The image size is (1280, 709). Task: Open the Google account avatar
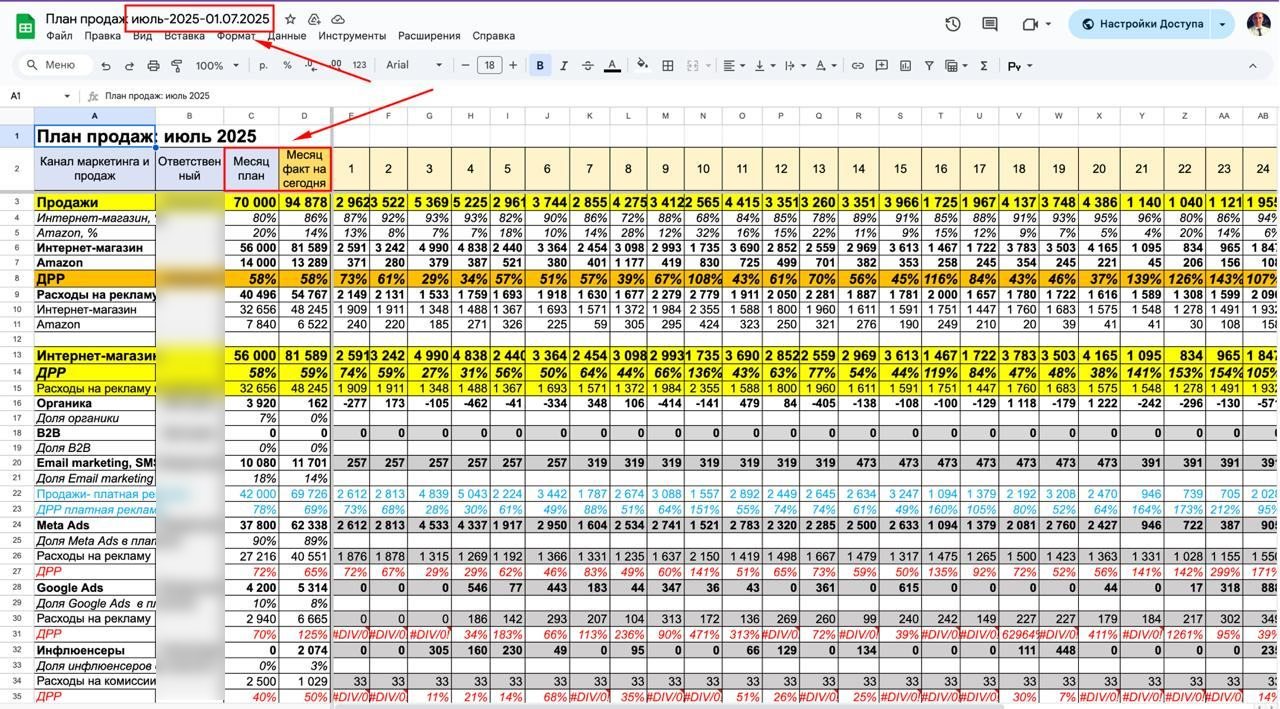[1259, 24]
